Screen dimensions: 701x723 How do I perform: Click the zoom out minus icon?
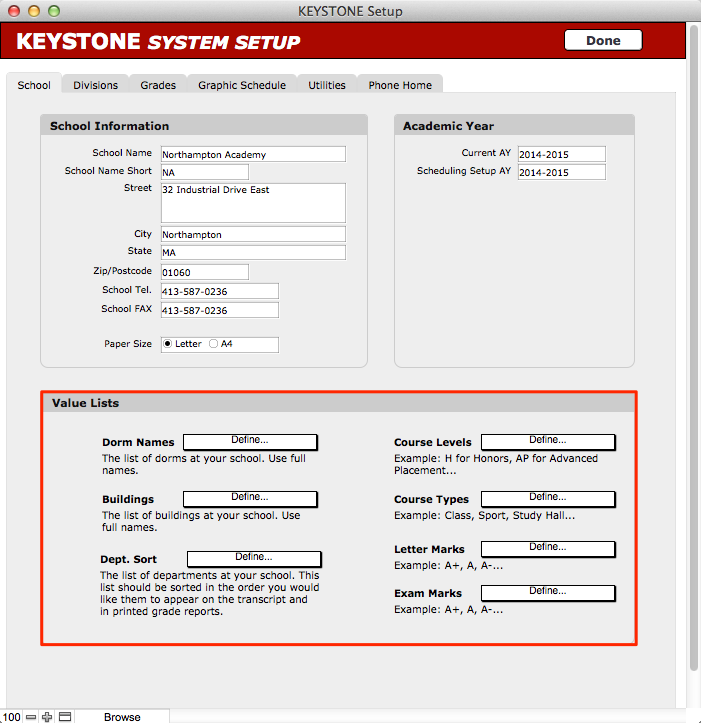[31, 716]
